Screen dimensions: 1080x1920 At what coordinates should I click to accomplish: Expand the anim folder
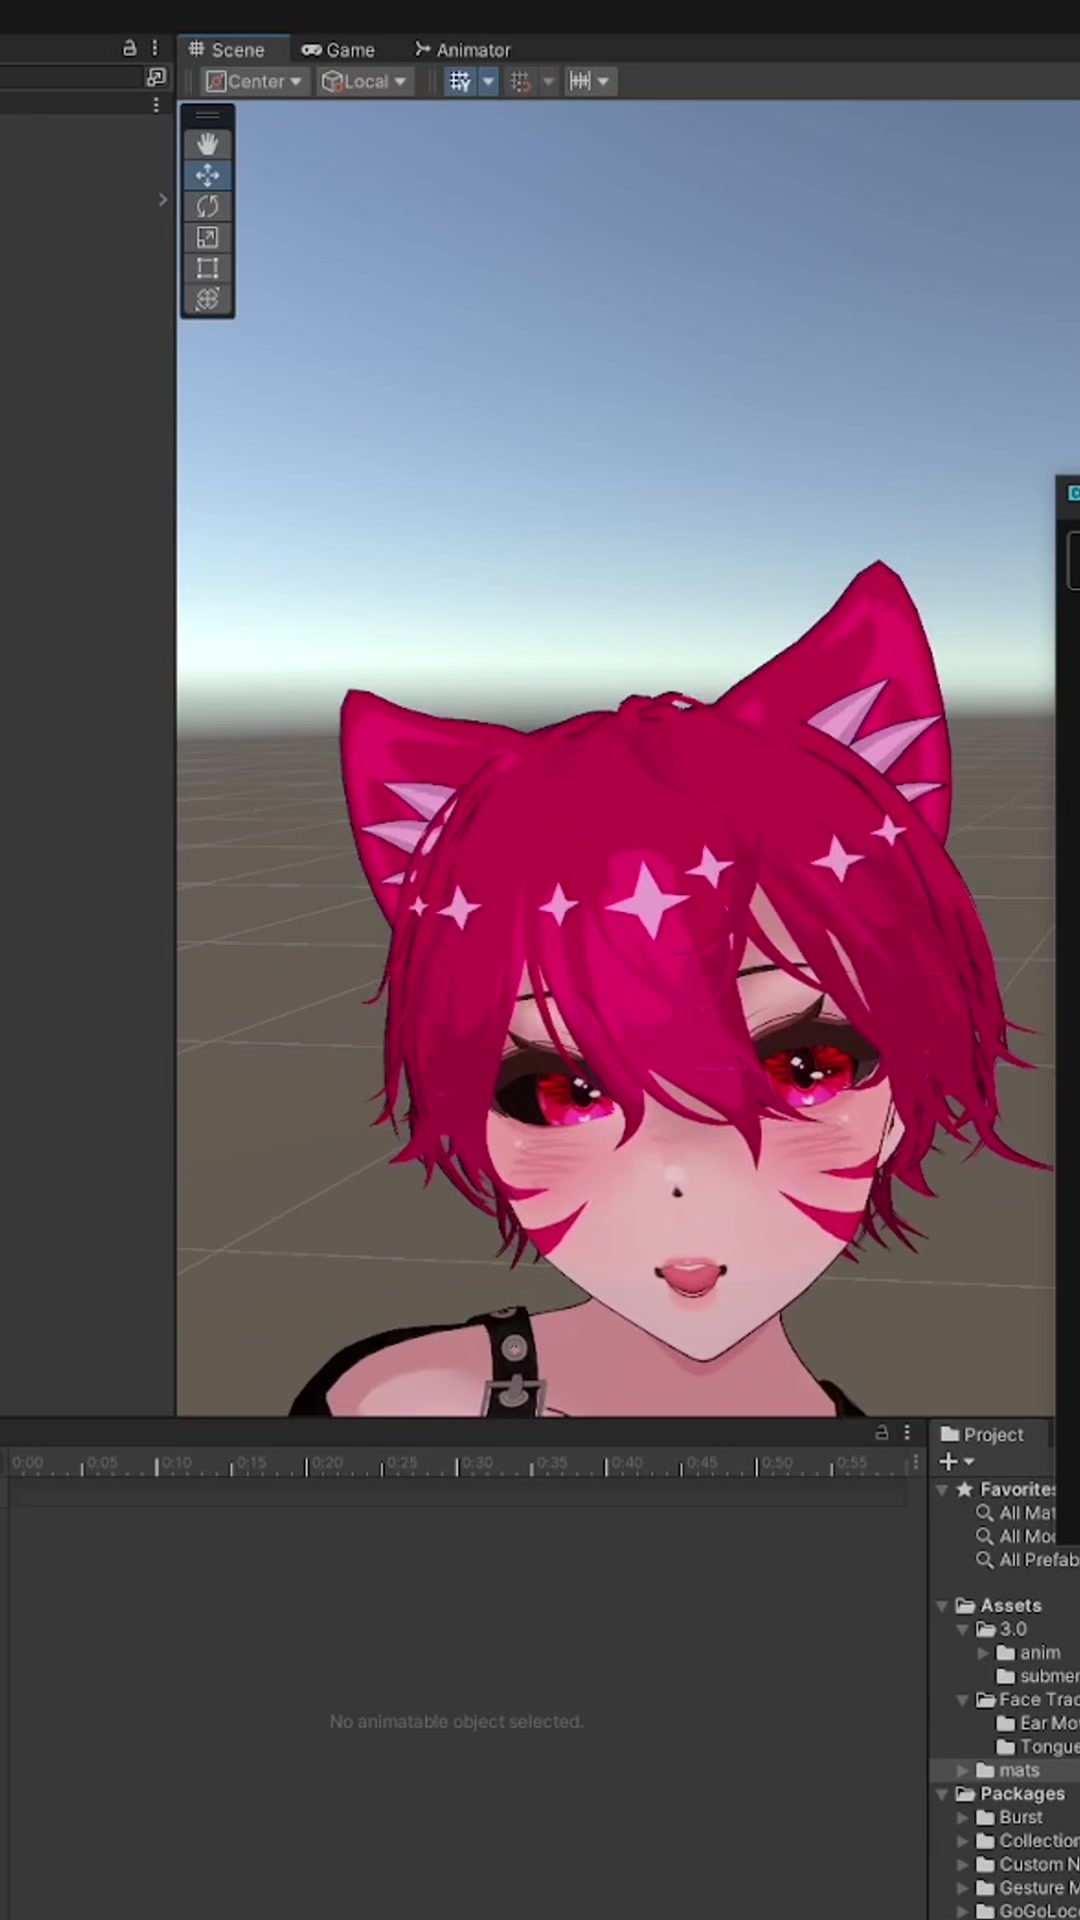coord(983,1653)
